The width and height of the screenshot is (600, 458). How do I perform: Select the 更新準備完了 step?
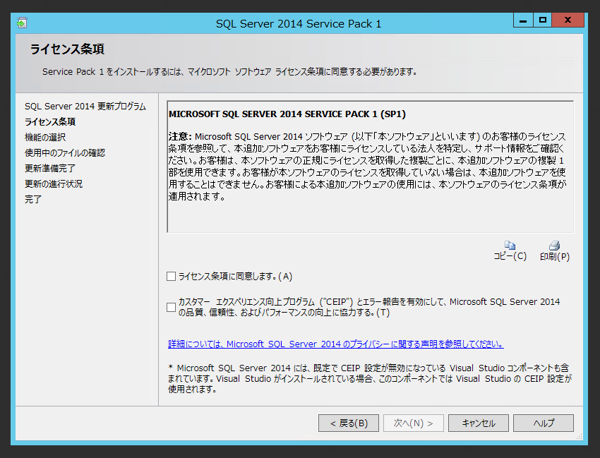[50, 168]
